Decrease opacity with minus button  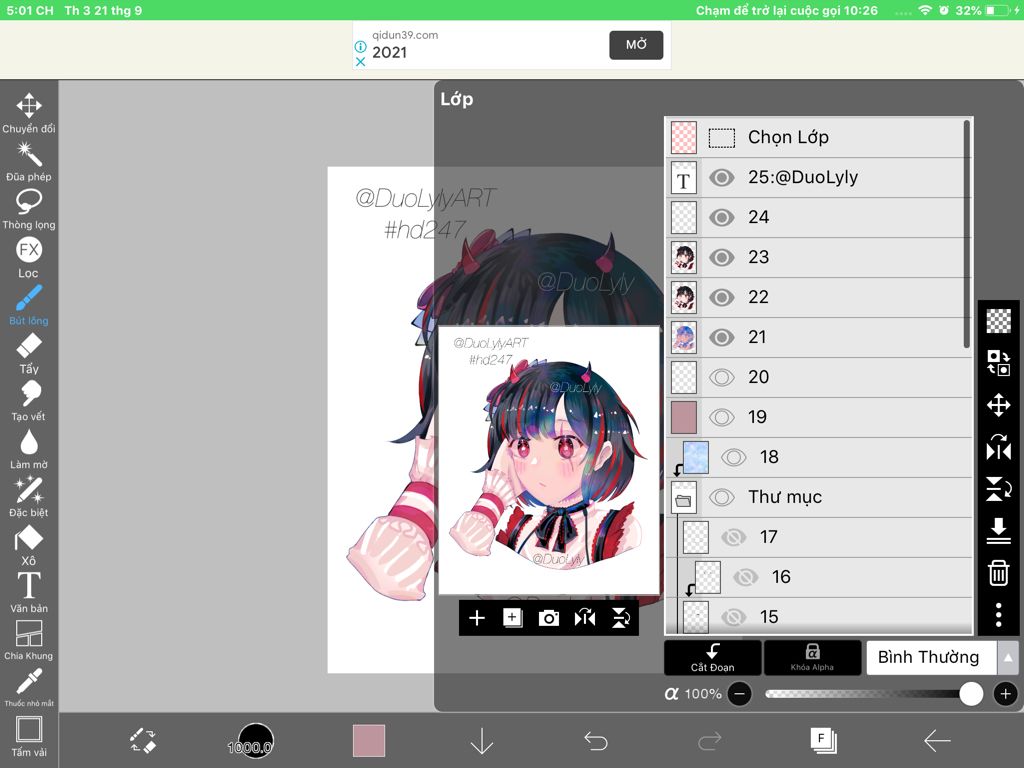pyautogui.click(x=740, y=694)
